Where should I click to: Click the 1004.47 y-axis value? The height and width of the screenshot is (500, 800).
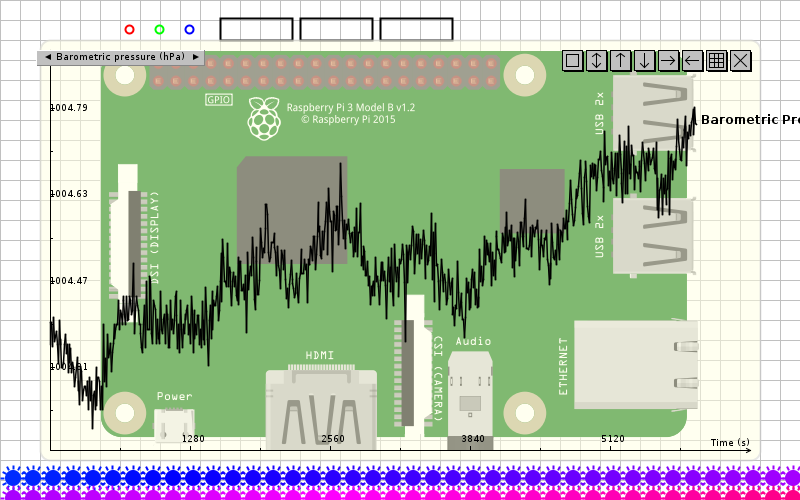click(69, 281)
